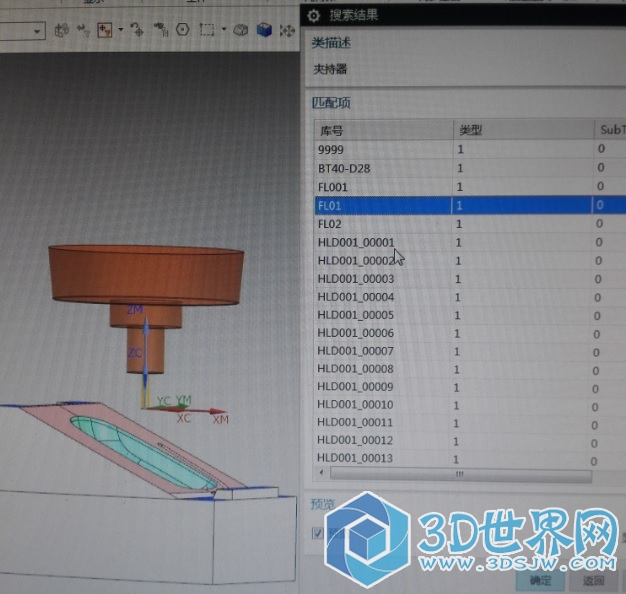The width and height of the screenshot is (626, 594).
Task: Toggle the 预览 preview checkbox
Action: tap(318, 533)
